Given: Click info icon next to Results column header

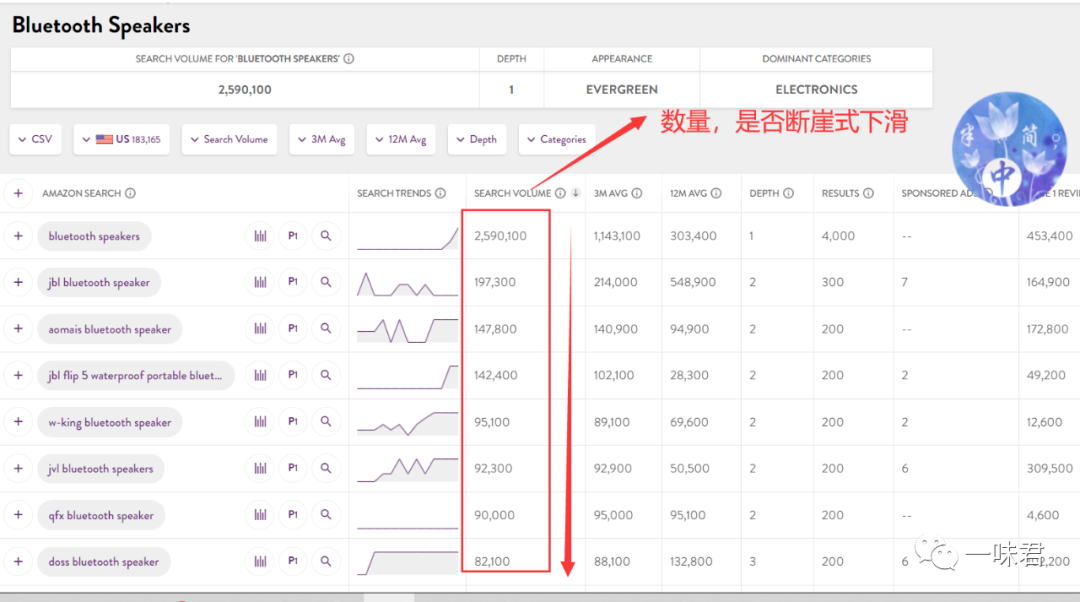Looking at the screenshot, I should tap(869, 193).
